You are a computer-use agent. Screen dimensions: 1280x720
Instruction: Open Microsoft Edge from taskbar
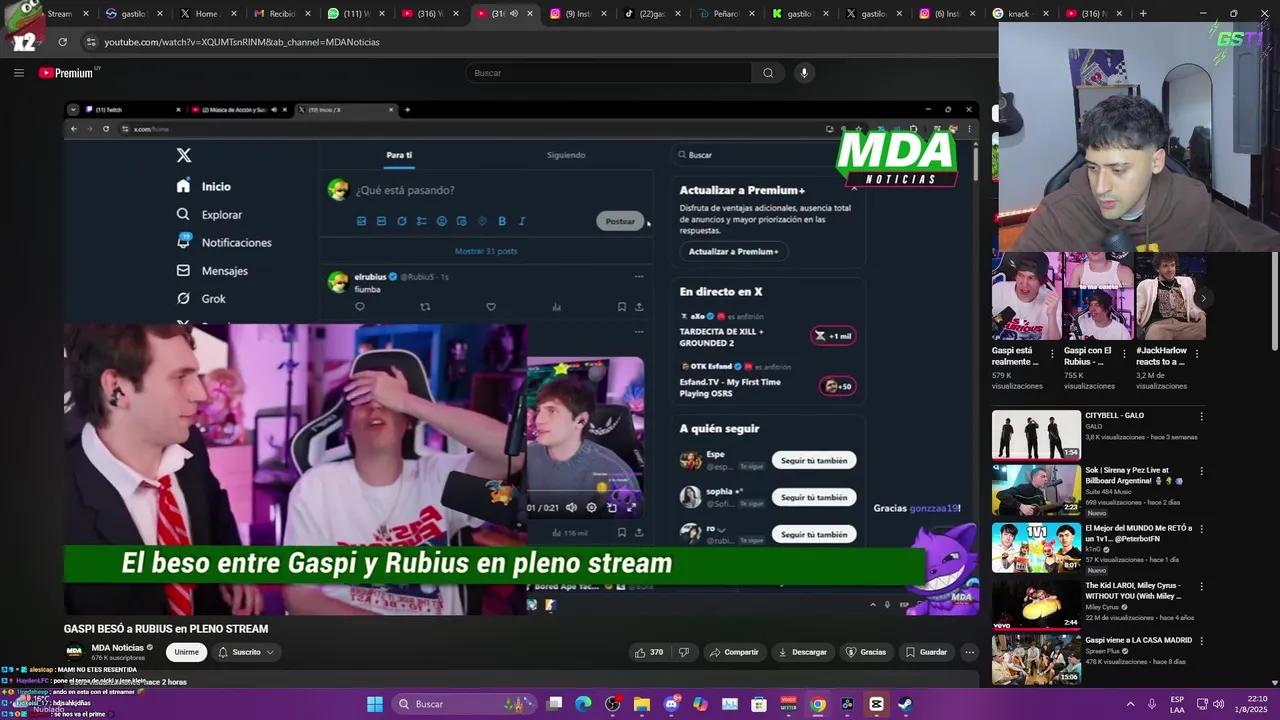(x=584, y=704)
